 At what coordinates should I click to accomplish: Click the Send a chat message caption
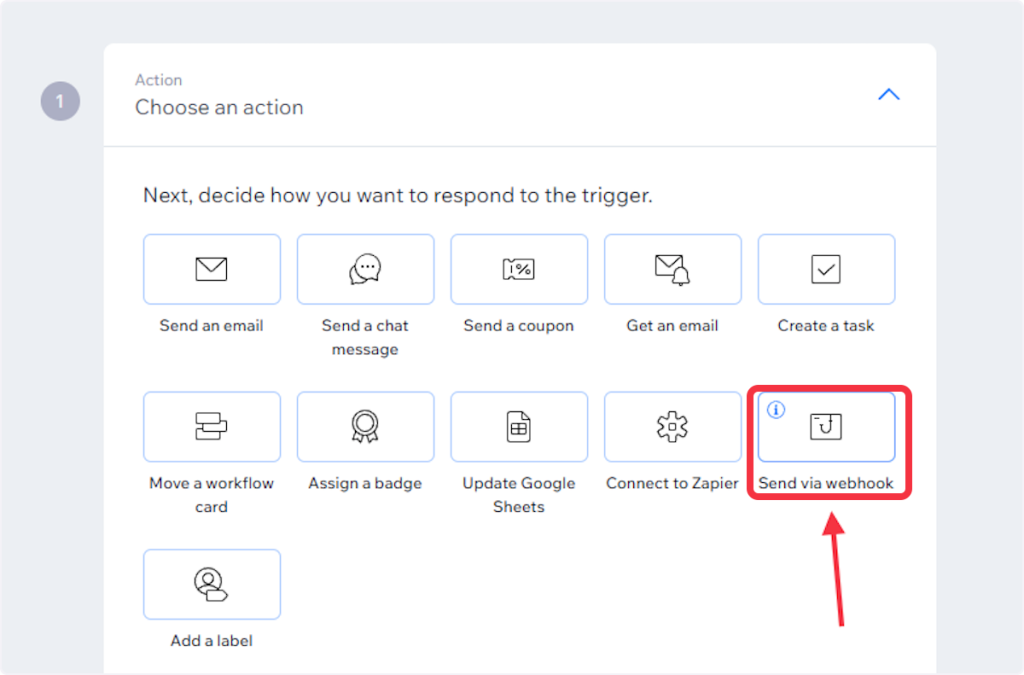(365, 337)
